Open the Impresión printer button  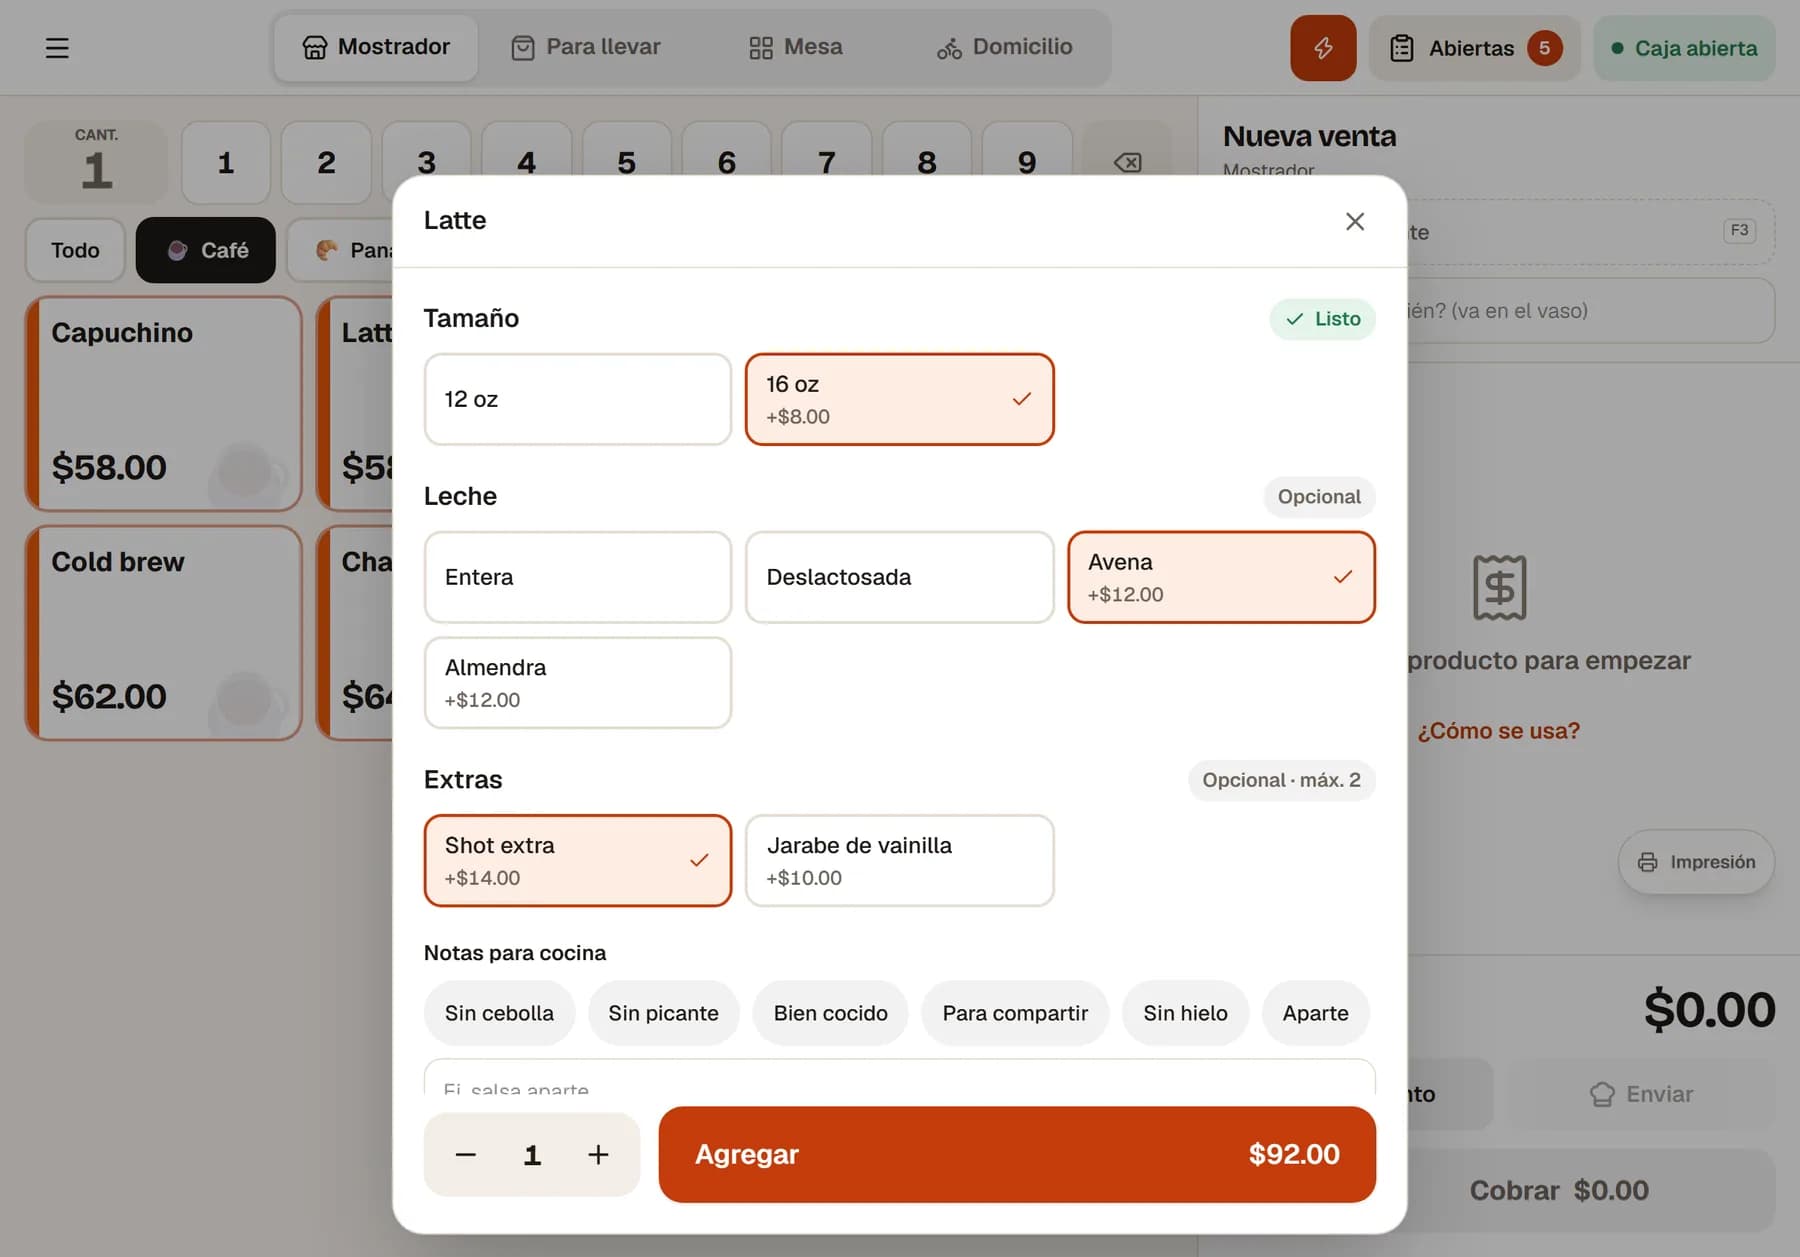(x=1696, y=862)
